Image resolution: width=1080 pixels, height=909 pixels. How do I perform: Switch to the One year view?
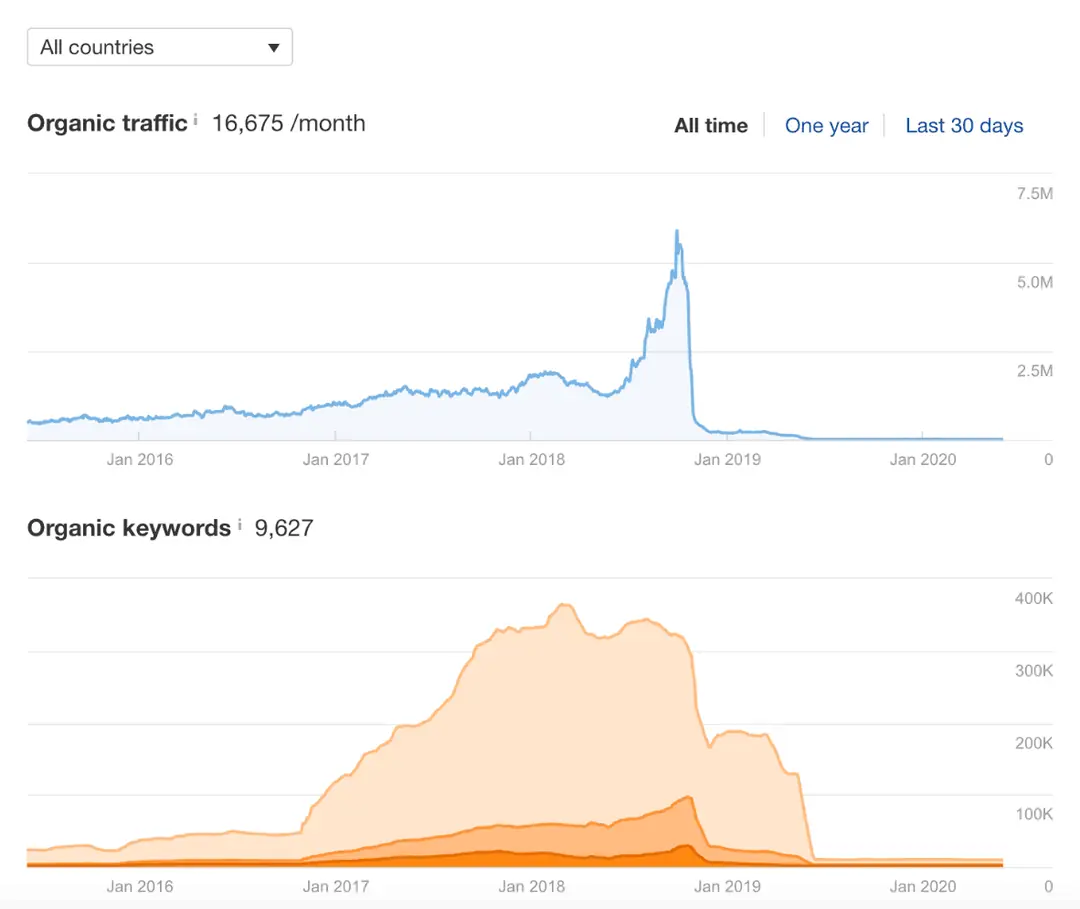coord(826,126)
